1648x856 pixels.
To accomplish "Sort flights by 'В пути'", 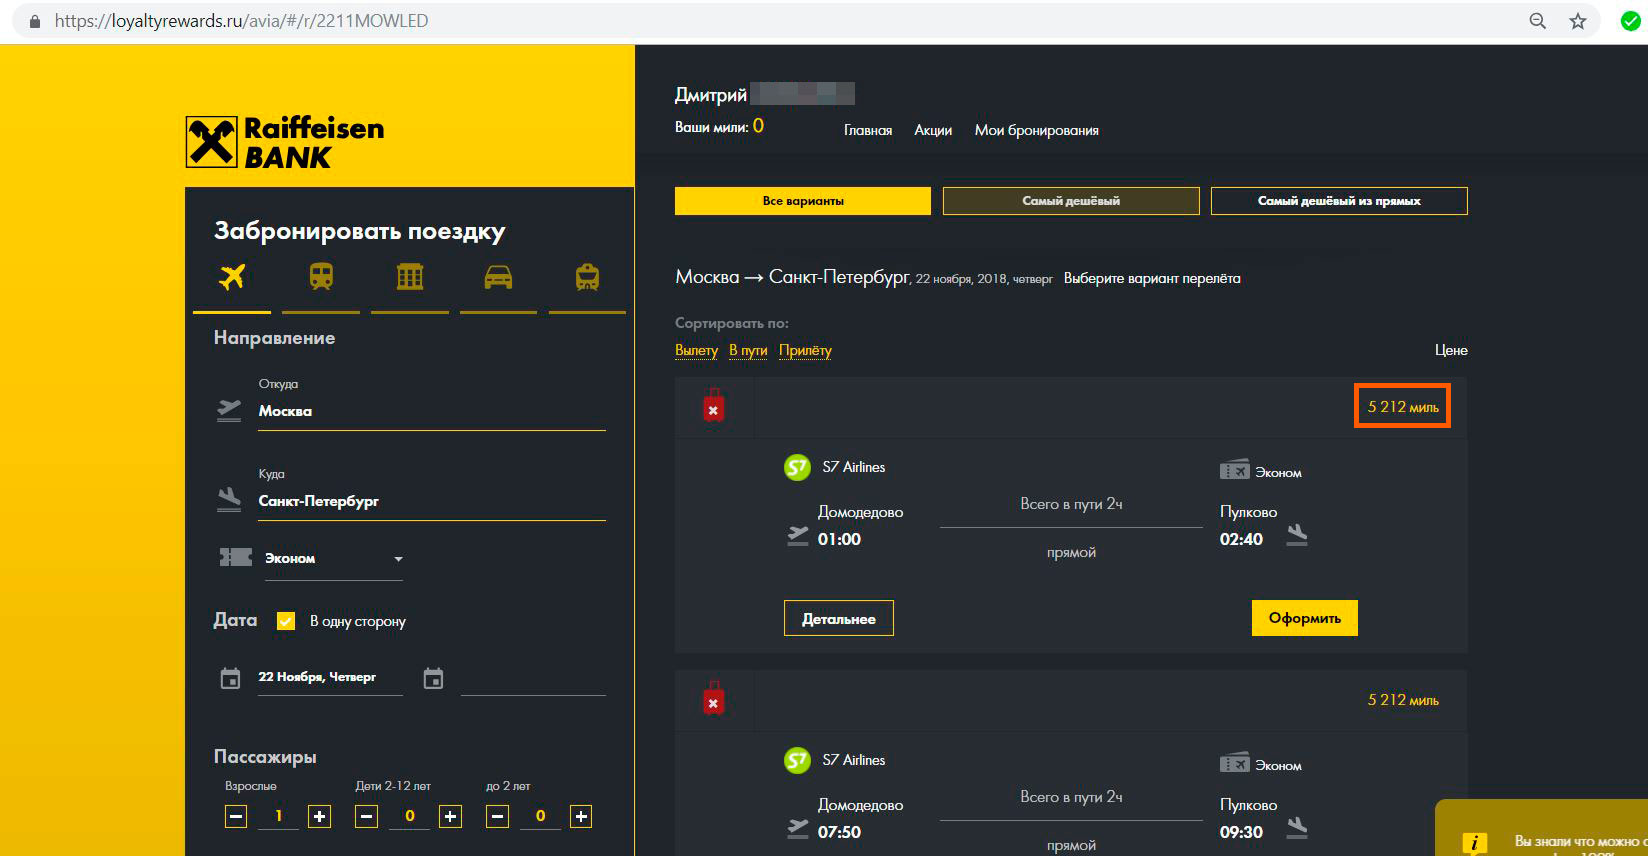I will (748, 350).
